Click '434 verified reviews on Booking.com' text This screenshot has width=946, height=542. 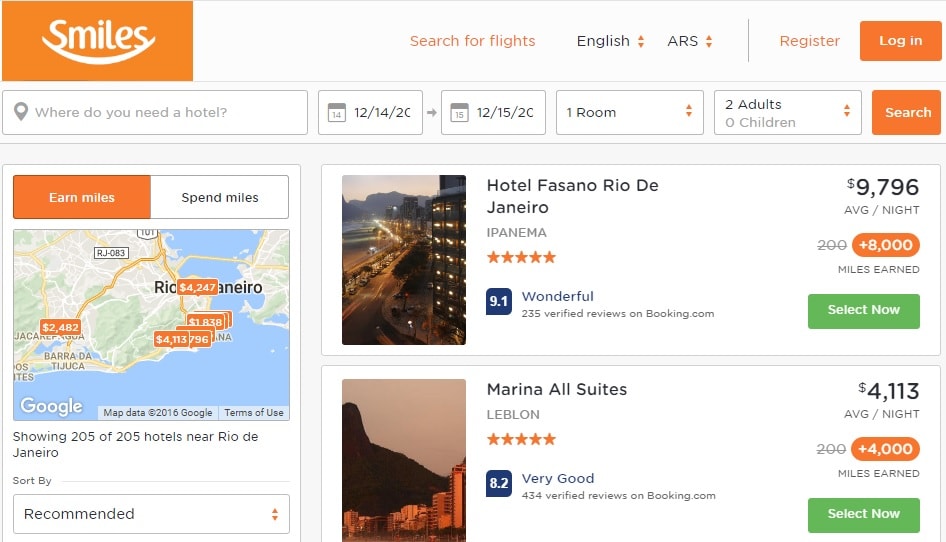pyautogui.click(x=618, y=496)
